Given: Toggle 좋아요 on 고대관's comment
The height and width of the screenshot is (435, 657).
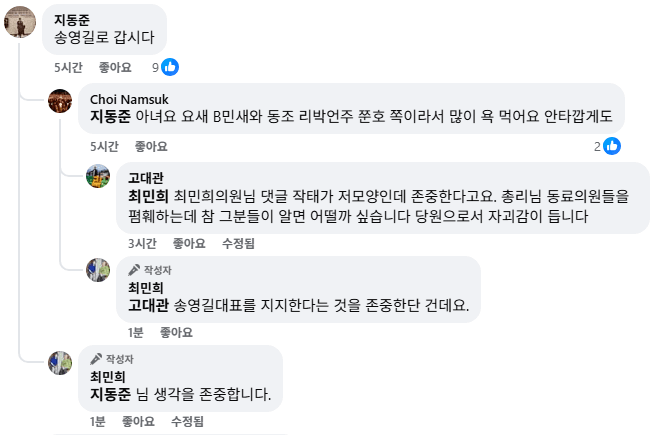Looking at the screenshot, I should 189,243.
